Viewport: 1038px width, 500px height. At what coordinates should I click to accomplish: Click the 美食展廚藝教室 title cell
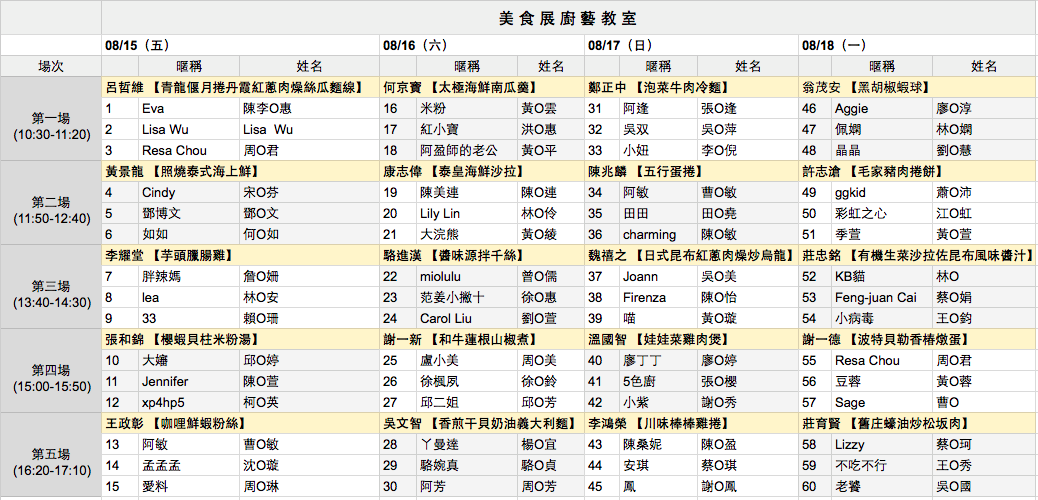point(568,18)
